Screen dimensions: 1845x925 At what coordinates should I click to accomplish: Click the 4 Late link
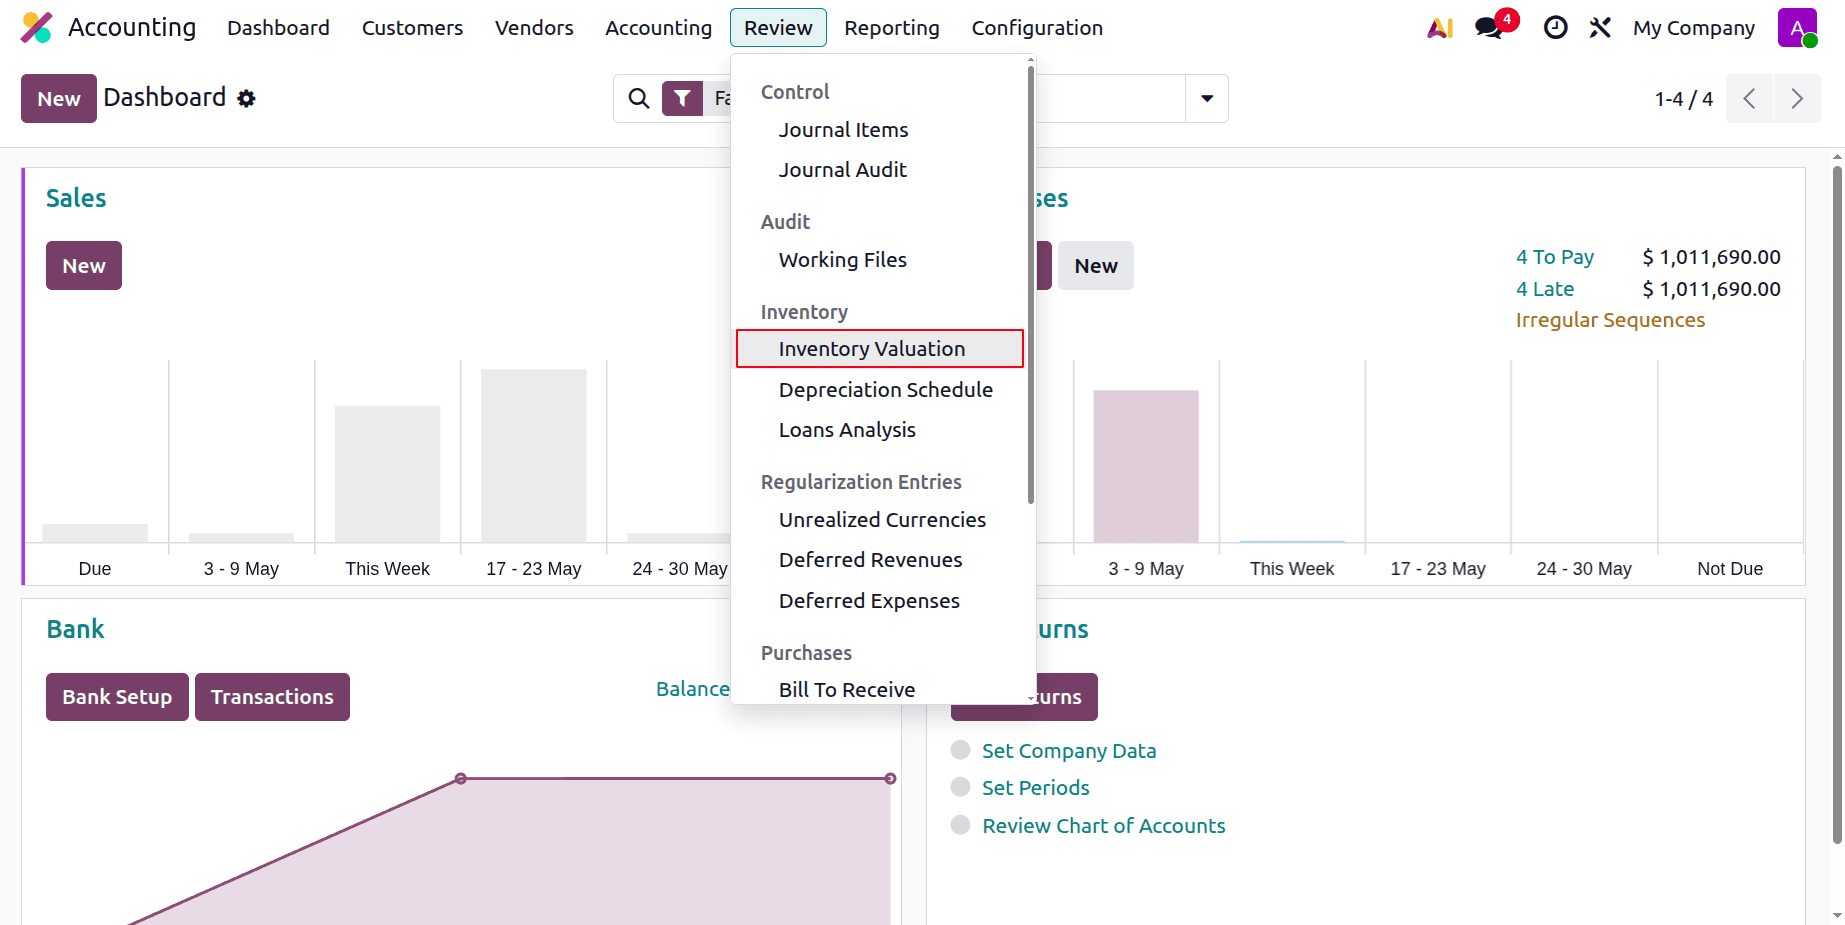click(1545, 289)
